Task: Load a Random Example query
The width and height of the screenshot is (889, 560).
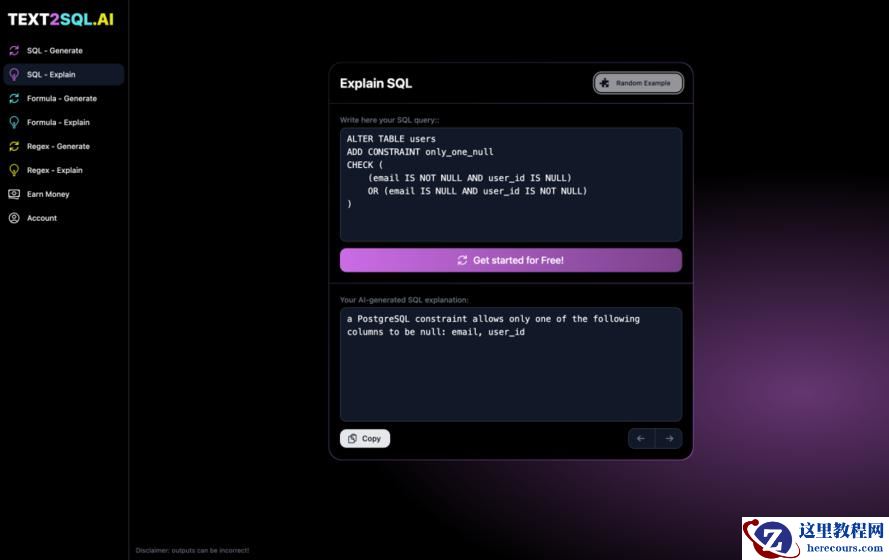Action: [x=638, y=83]
